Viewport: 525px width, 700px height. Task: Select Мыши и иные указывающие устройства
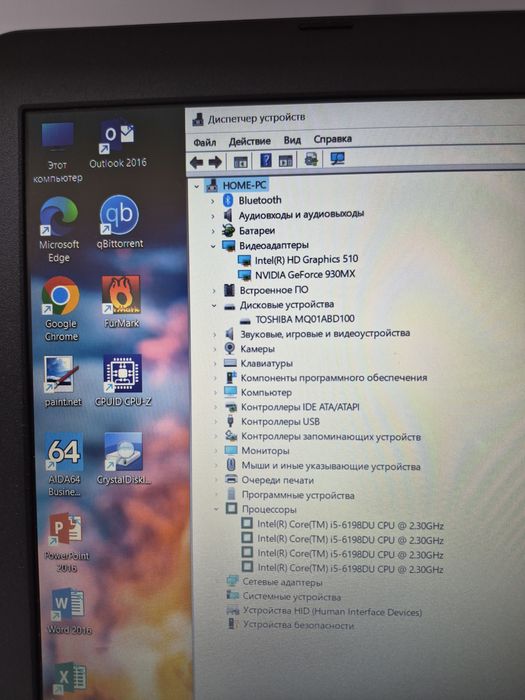pos(331,466)
